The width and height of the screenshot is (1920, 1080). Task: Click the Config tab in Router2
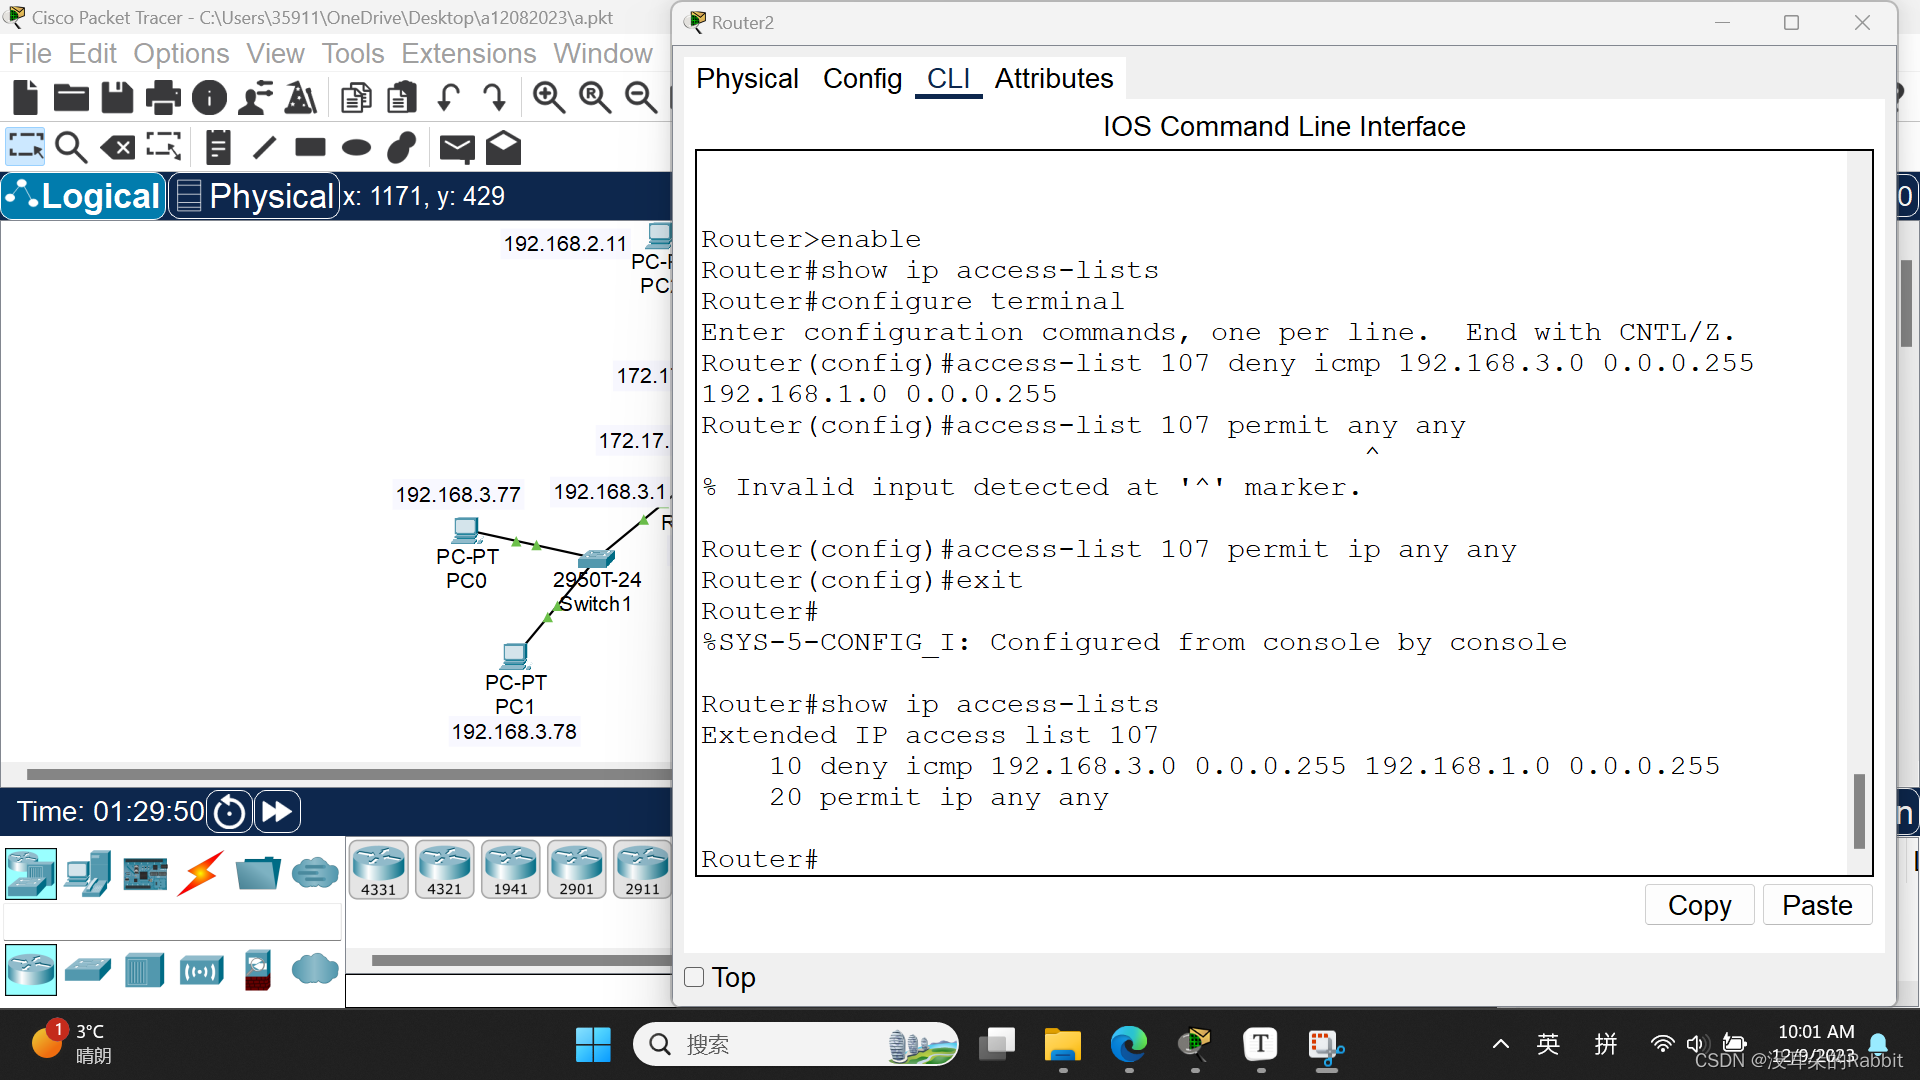pyautogui.click(x=862, y=78)
